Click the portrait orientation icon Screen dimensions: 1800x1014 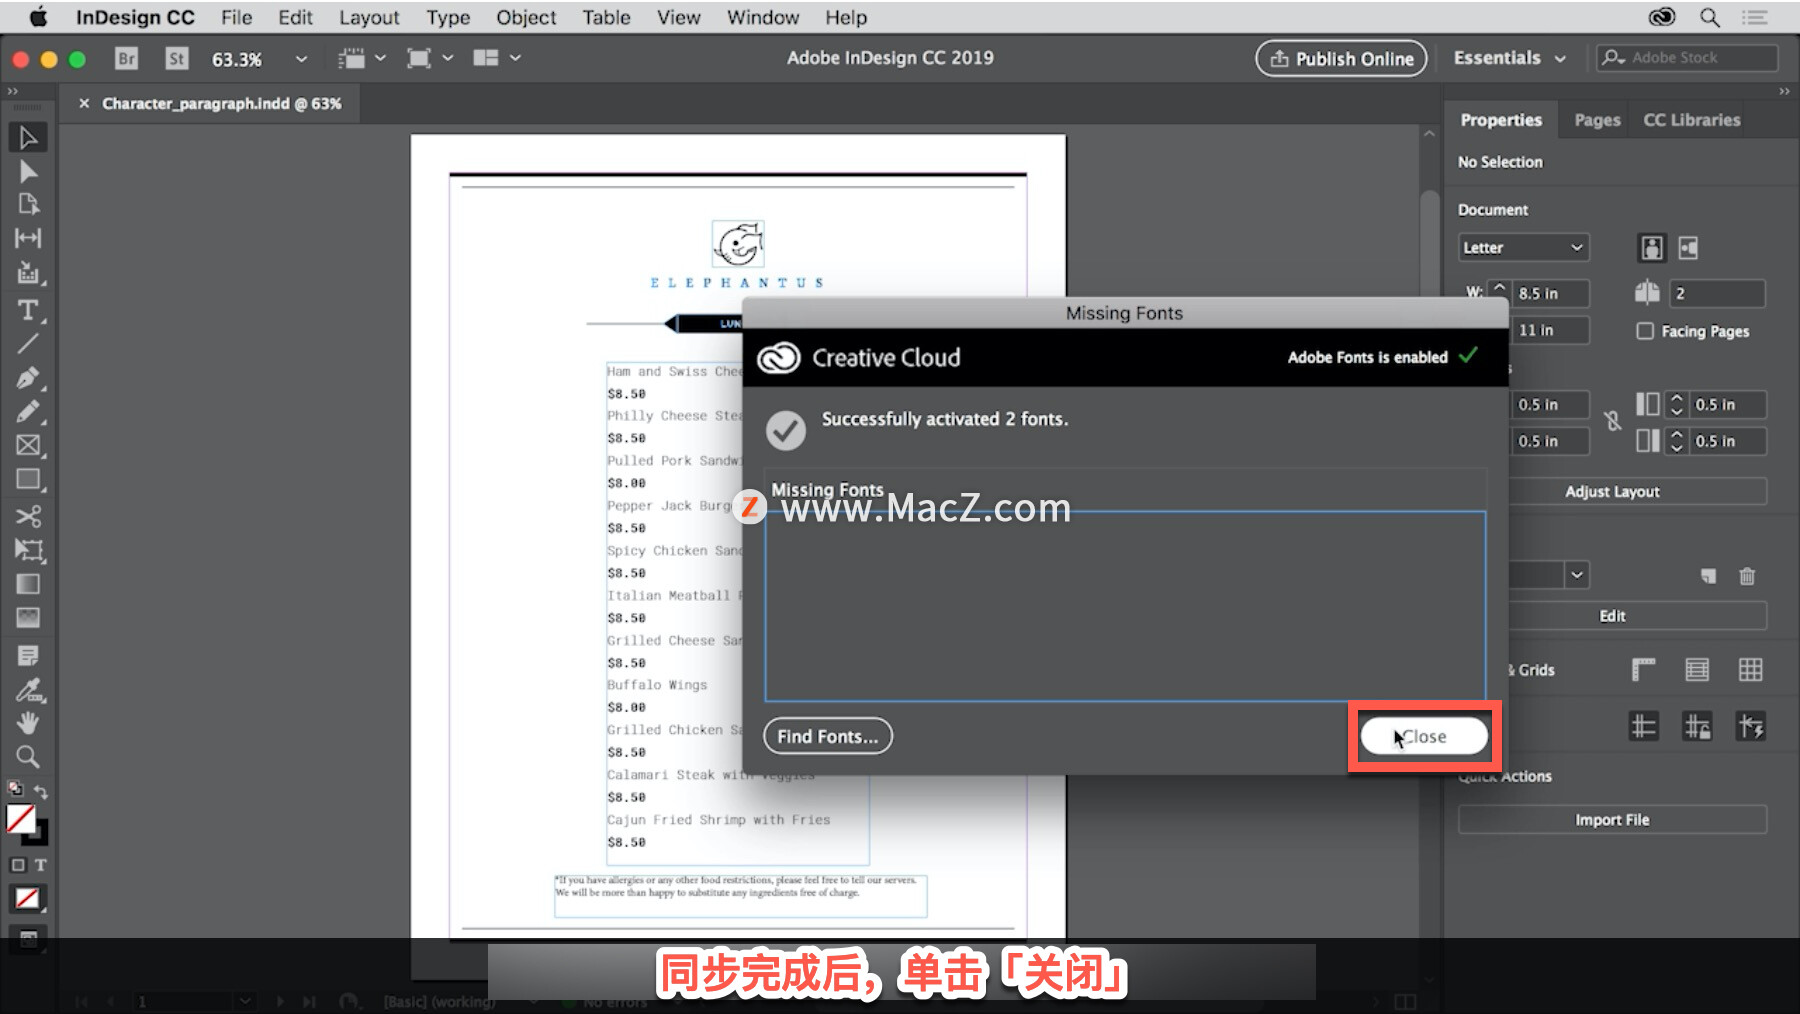pyautogui.click(x=1652, y=247)
